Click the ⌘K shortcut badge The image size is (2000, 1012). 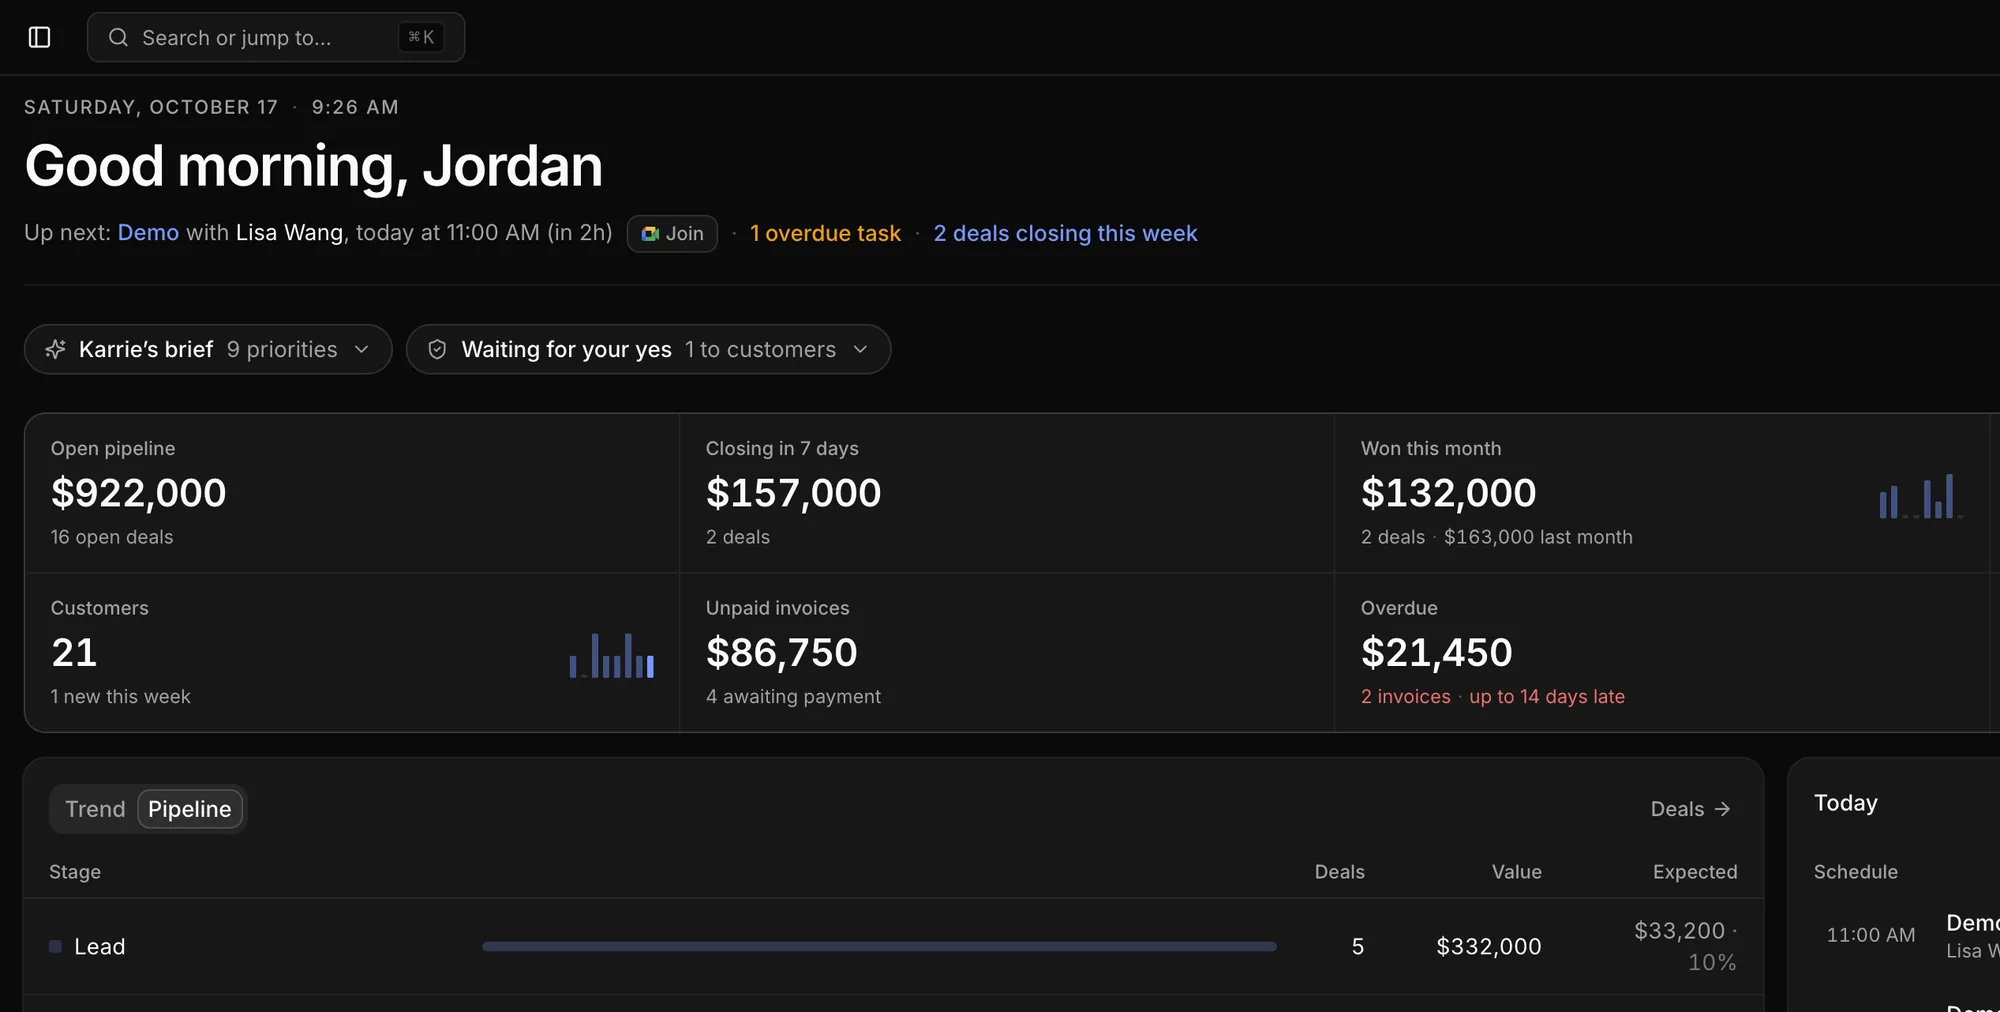coord(421,37)
